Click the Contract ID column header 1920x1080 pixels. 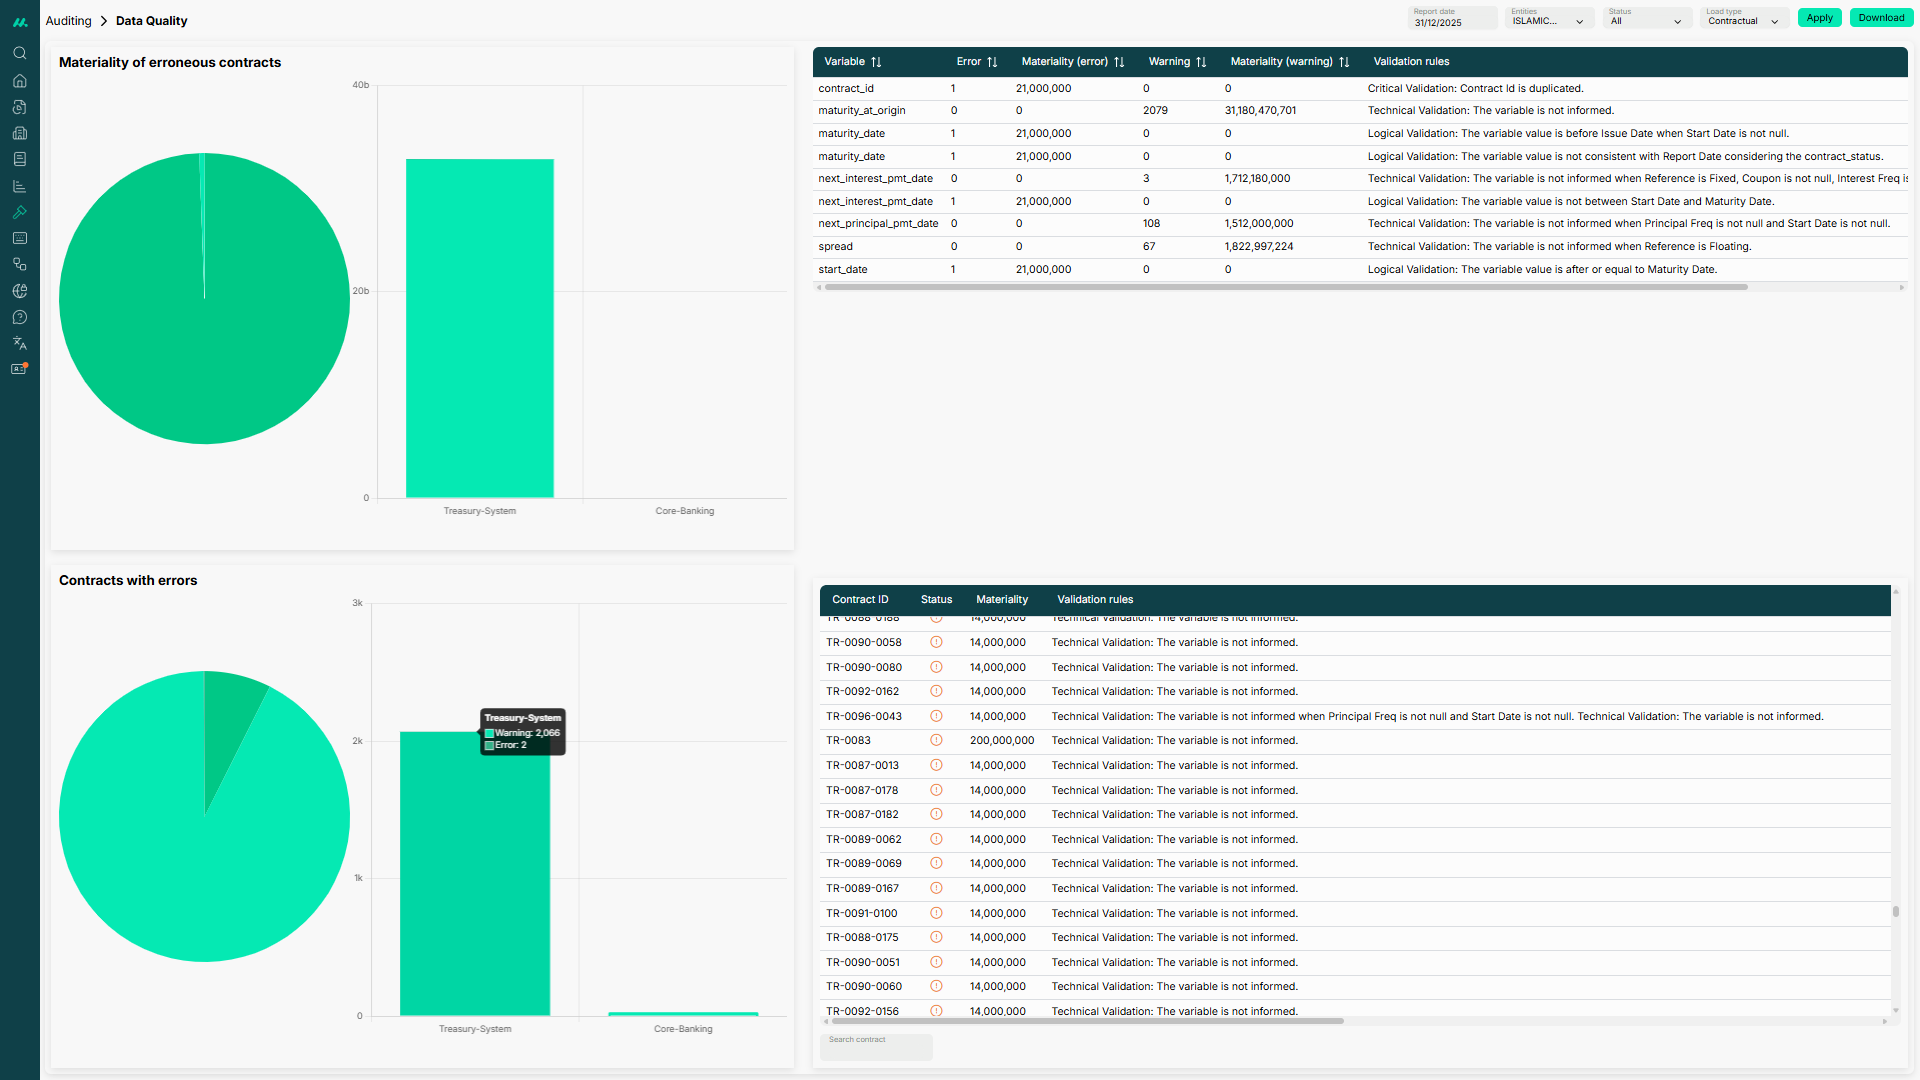(860, 600)
